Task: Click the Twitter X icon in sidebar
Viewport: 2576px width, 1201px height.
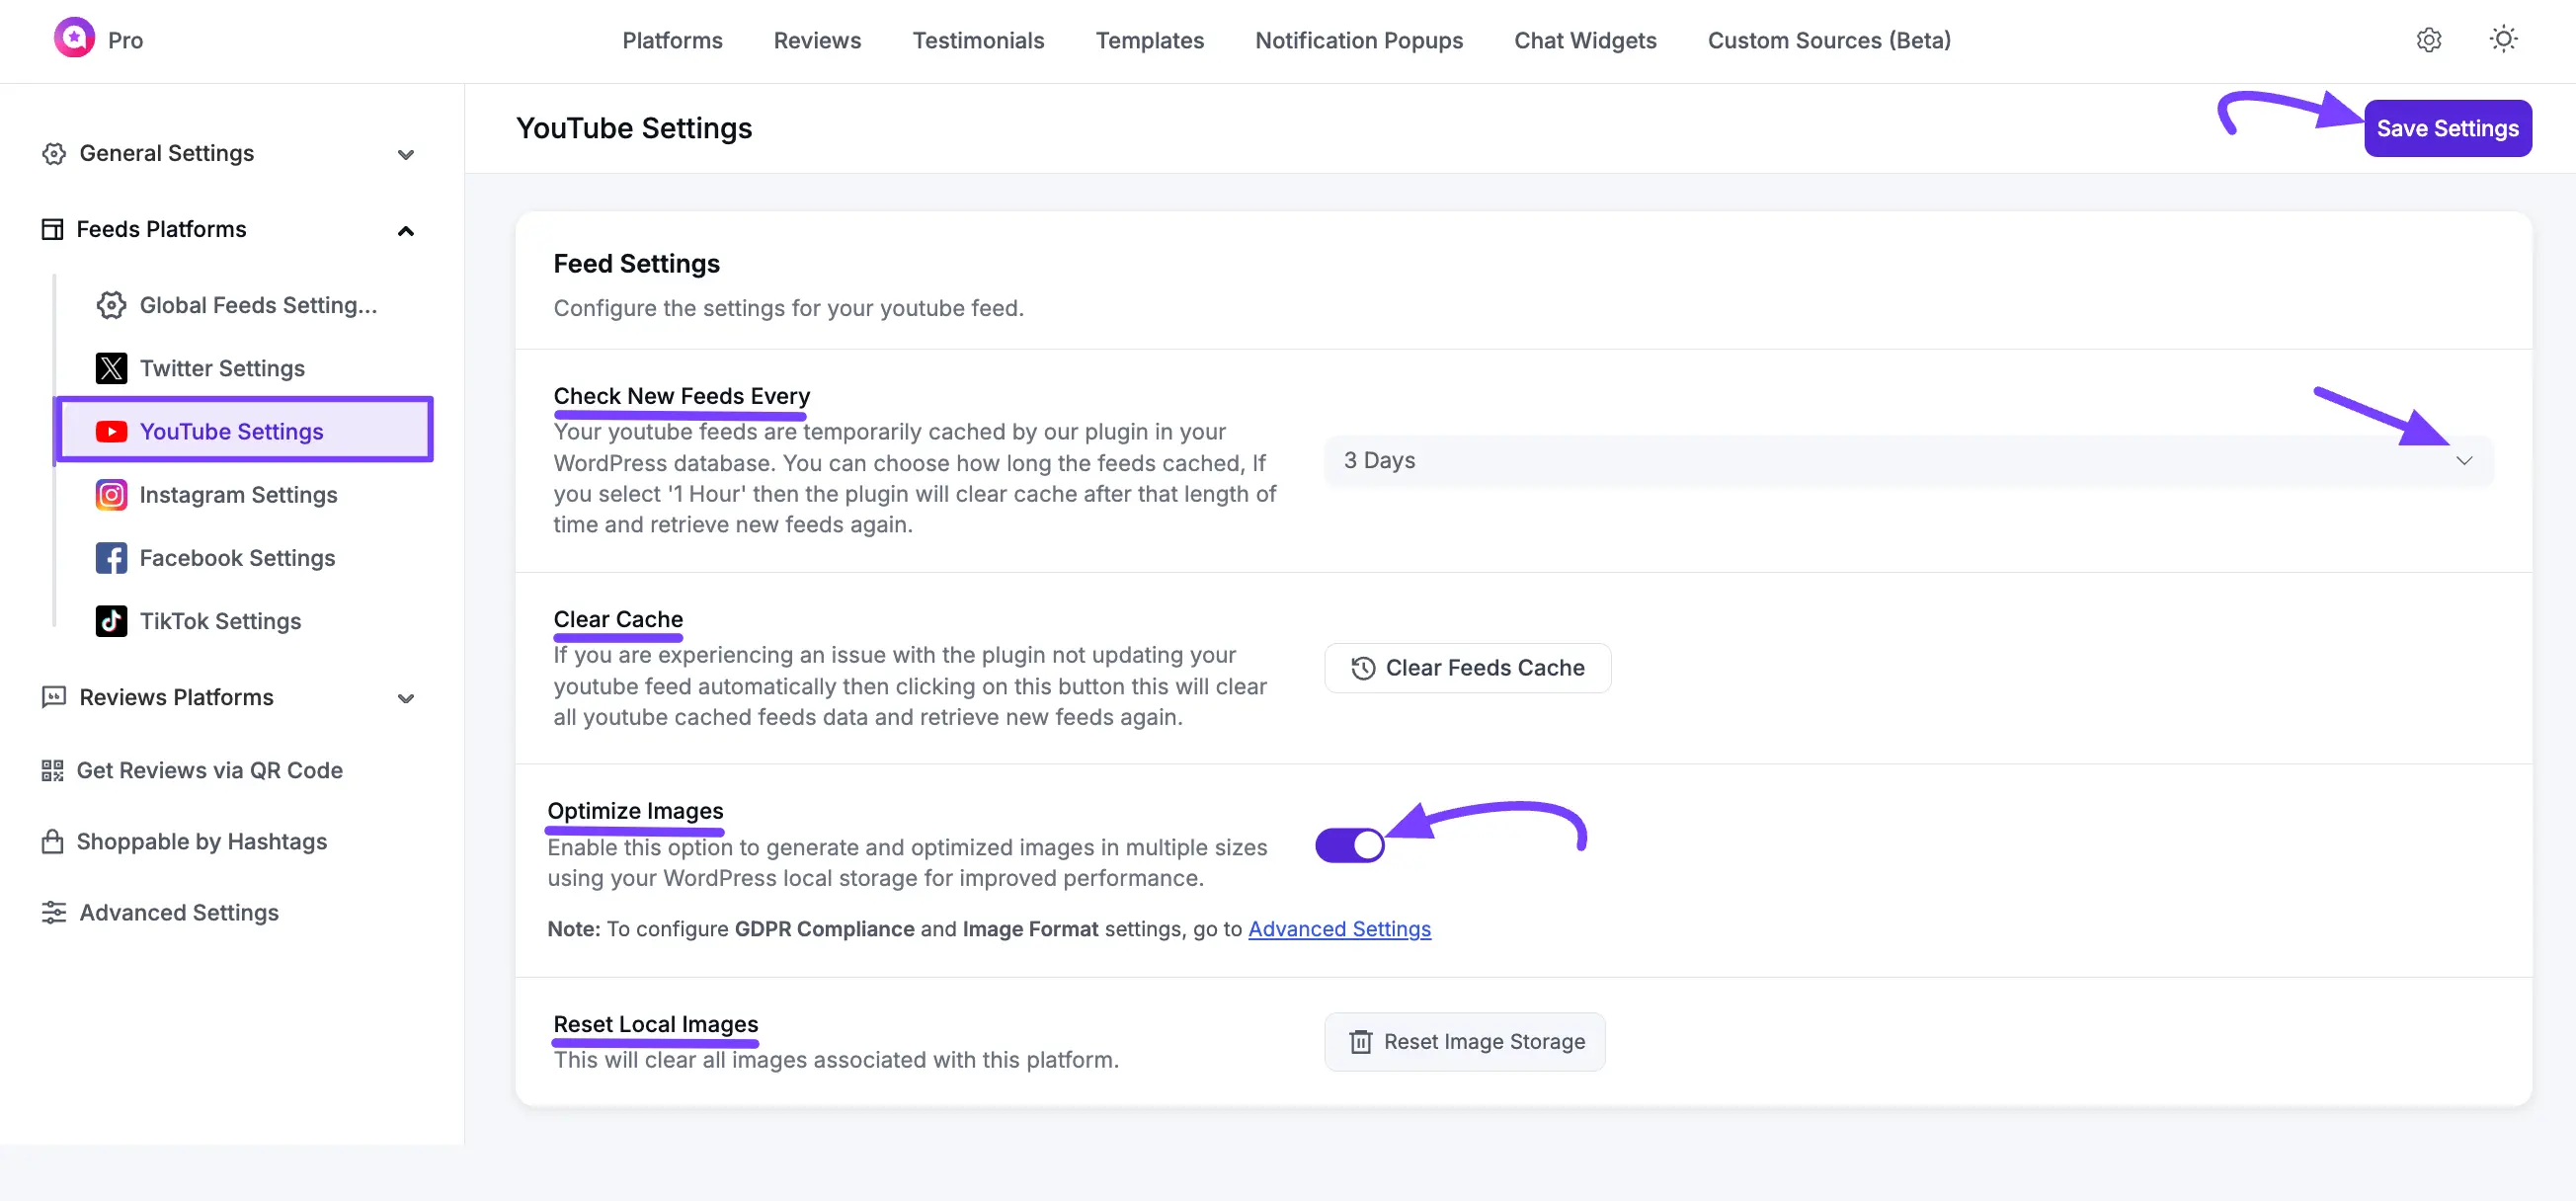Action: point(111,368)
